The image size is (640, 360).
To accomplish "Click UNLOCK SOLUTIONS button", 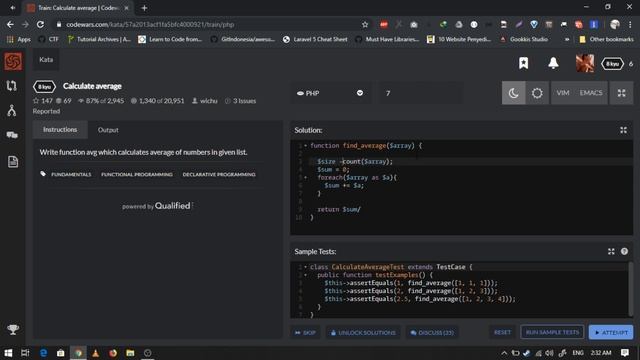I will pyautogui.click(x=363, y=333).
